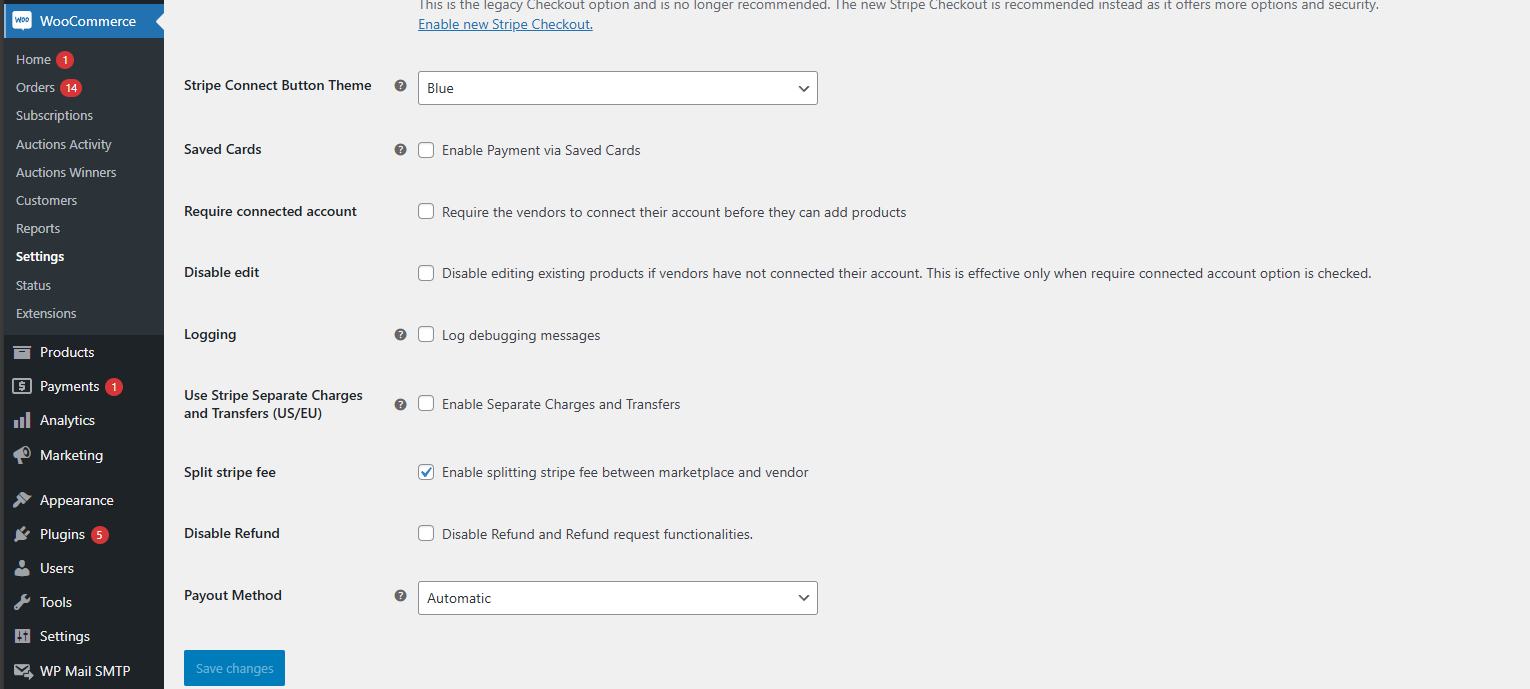1530x689 pixels.
Task: Go to Auctions Winners in sidebar
Action: pyautogui.click(x=66, y=172)
